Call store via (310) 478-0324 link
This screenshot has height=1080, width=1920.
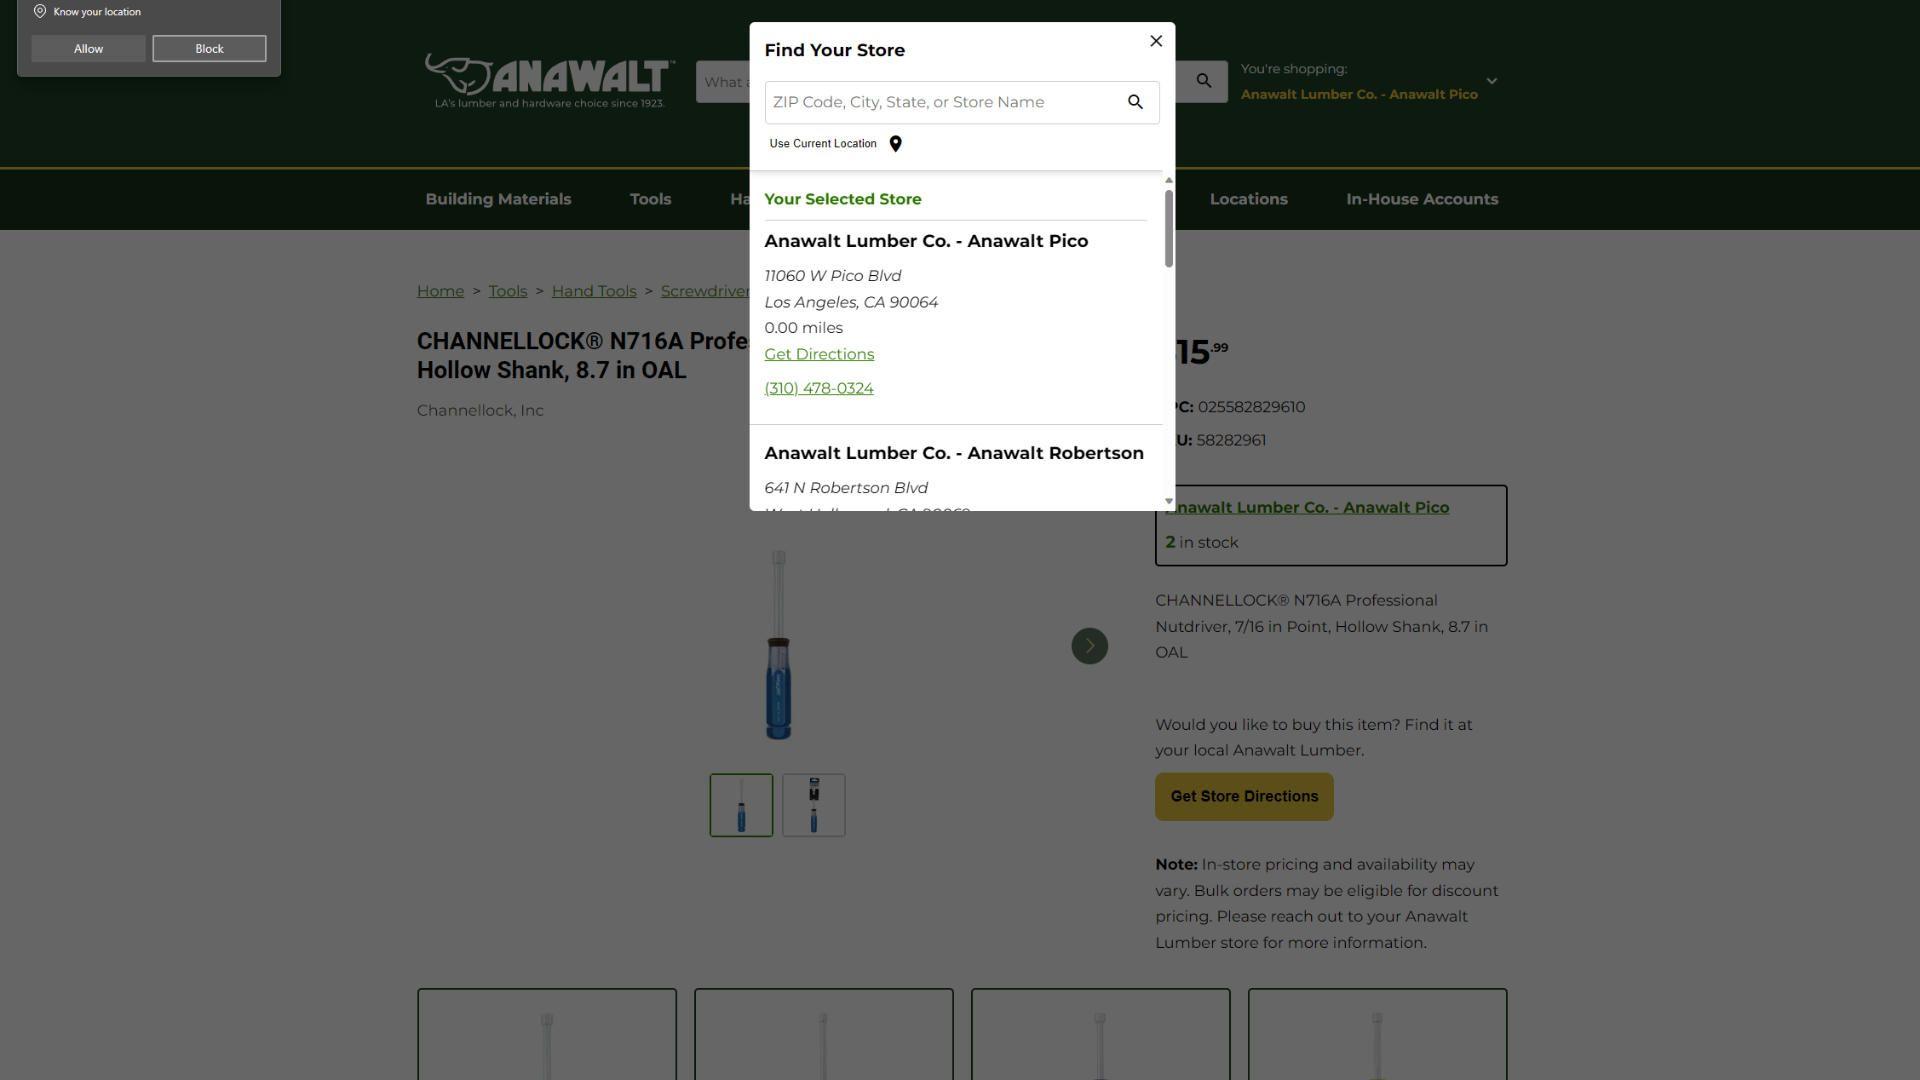pyautogui.click(x=818, y=388)
